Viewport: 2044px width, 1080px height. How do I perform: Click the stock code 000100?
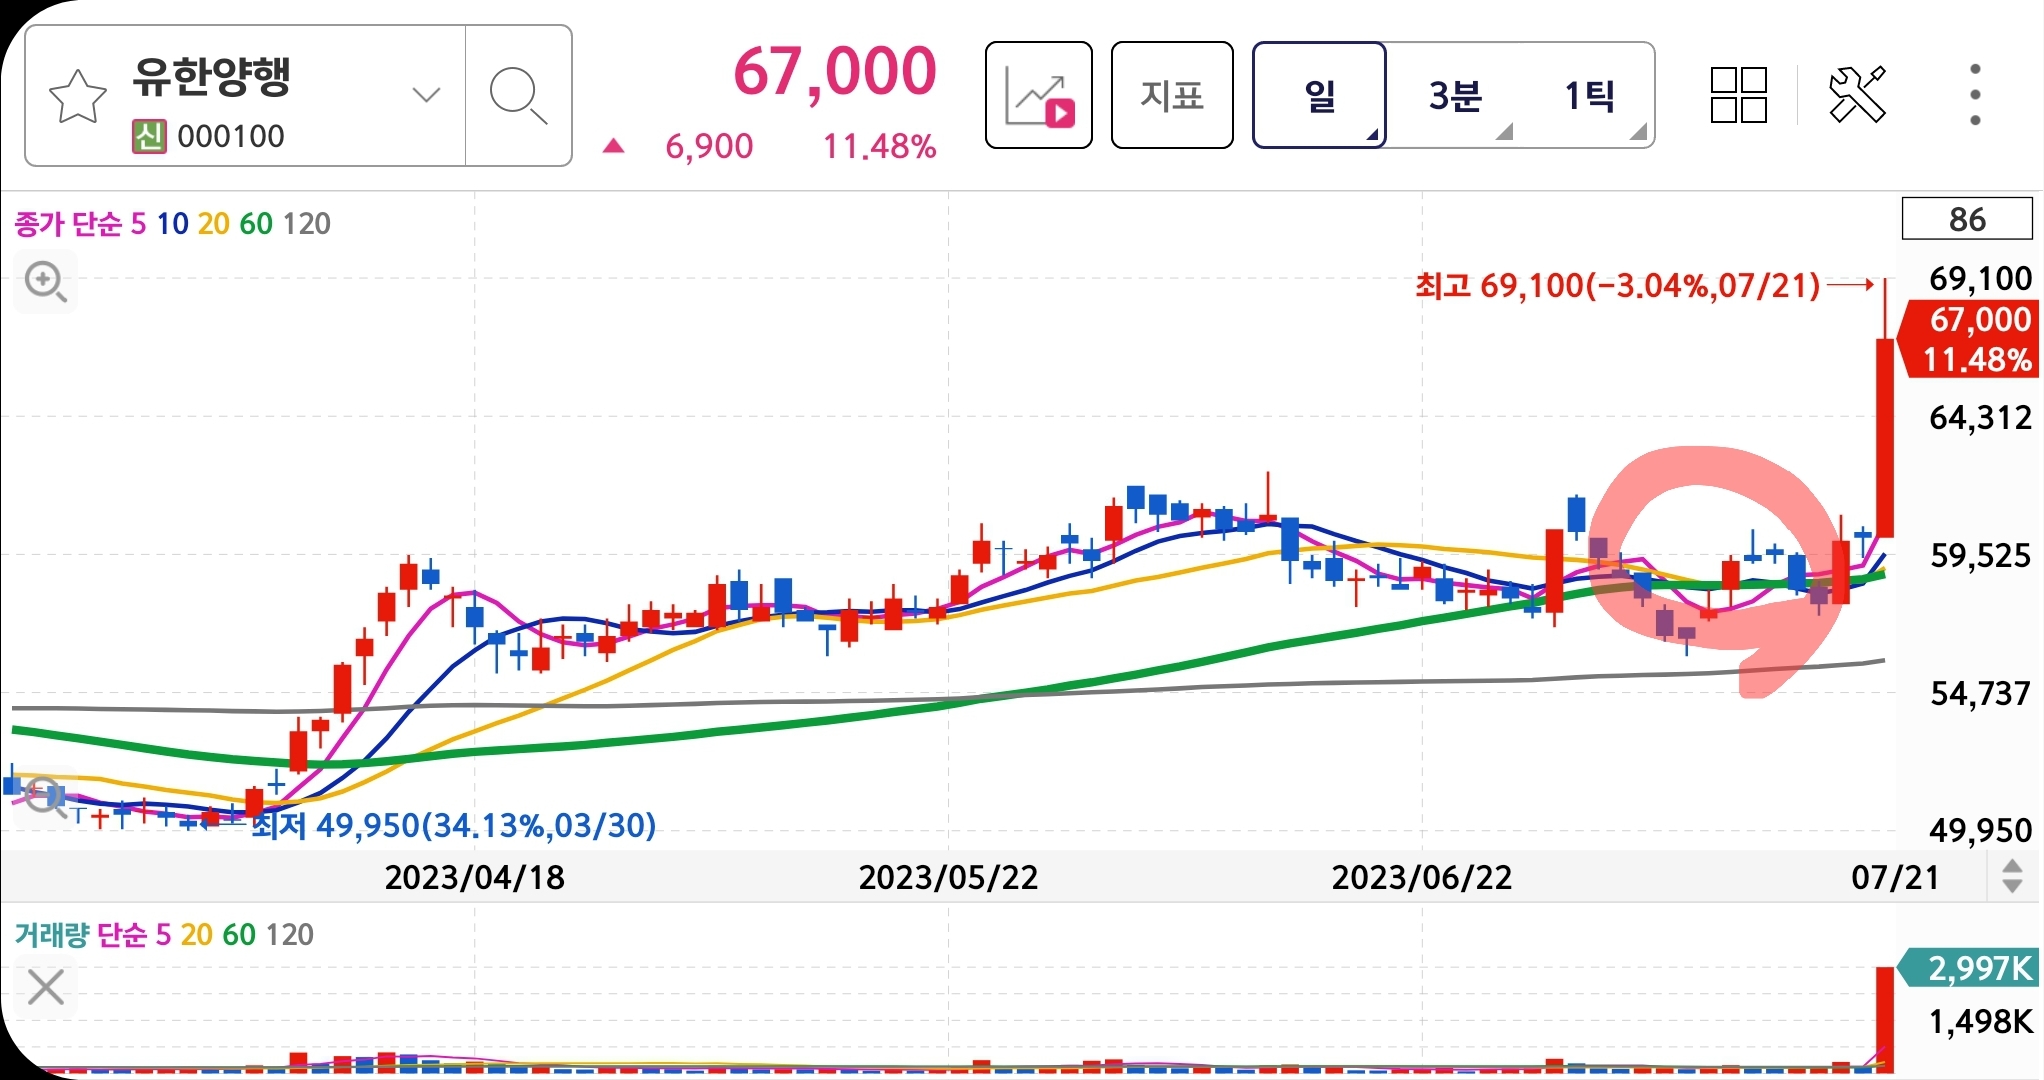click(230, 136)
